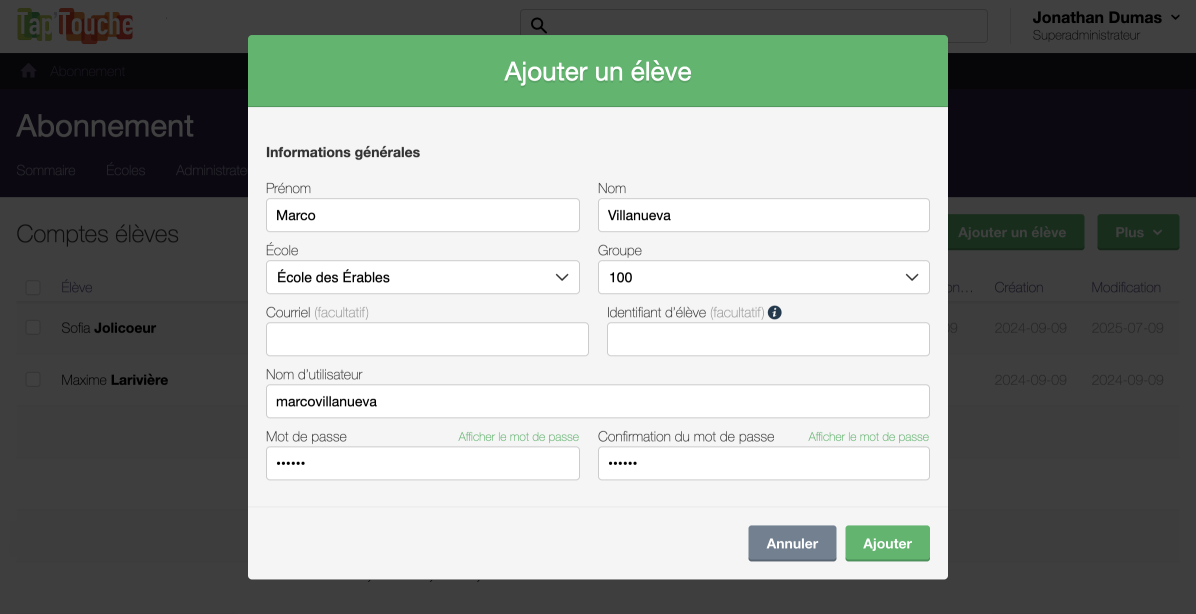
Task: Switch to the Écoles tab
Action: click(x=126, y=170)
